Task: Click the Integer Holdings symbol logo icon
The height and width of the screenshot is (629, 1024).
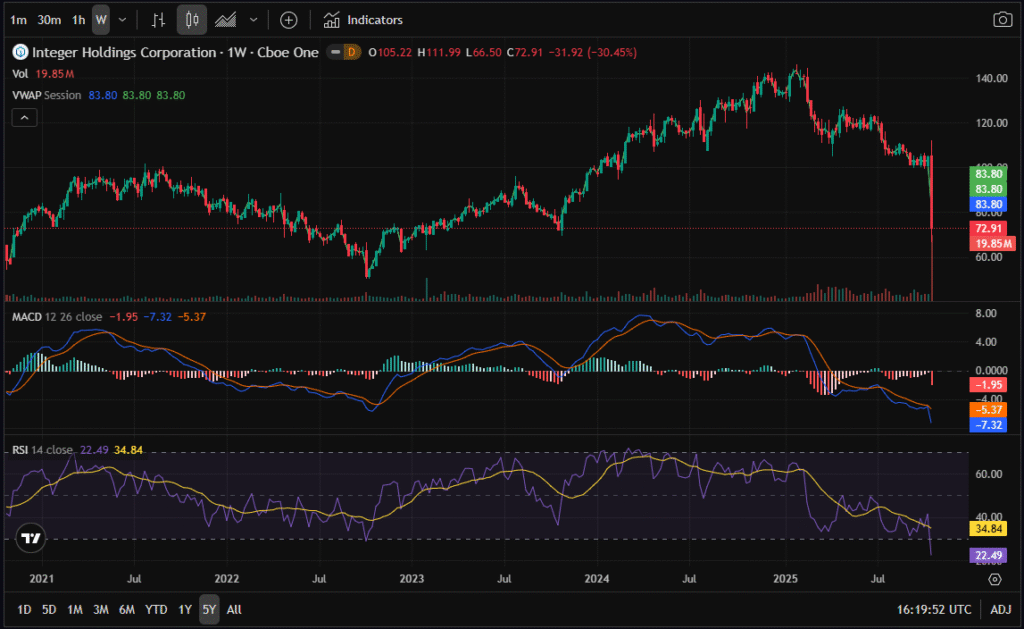Action: 19,52
